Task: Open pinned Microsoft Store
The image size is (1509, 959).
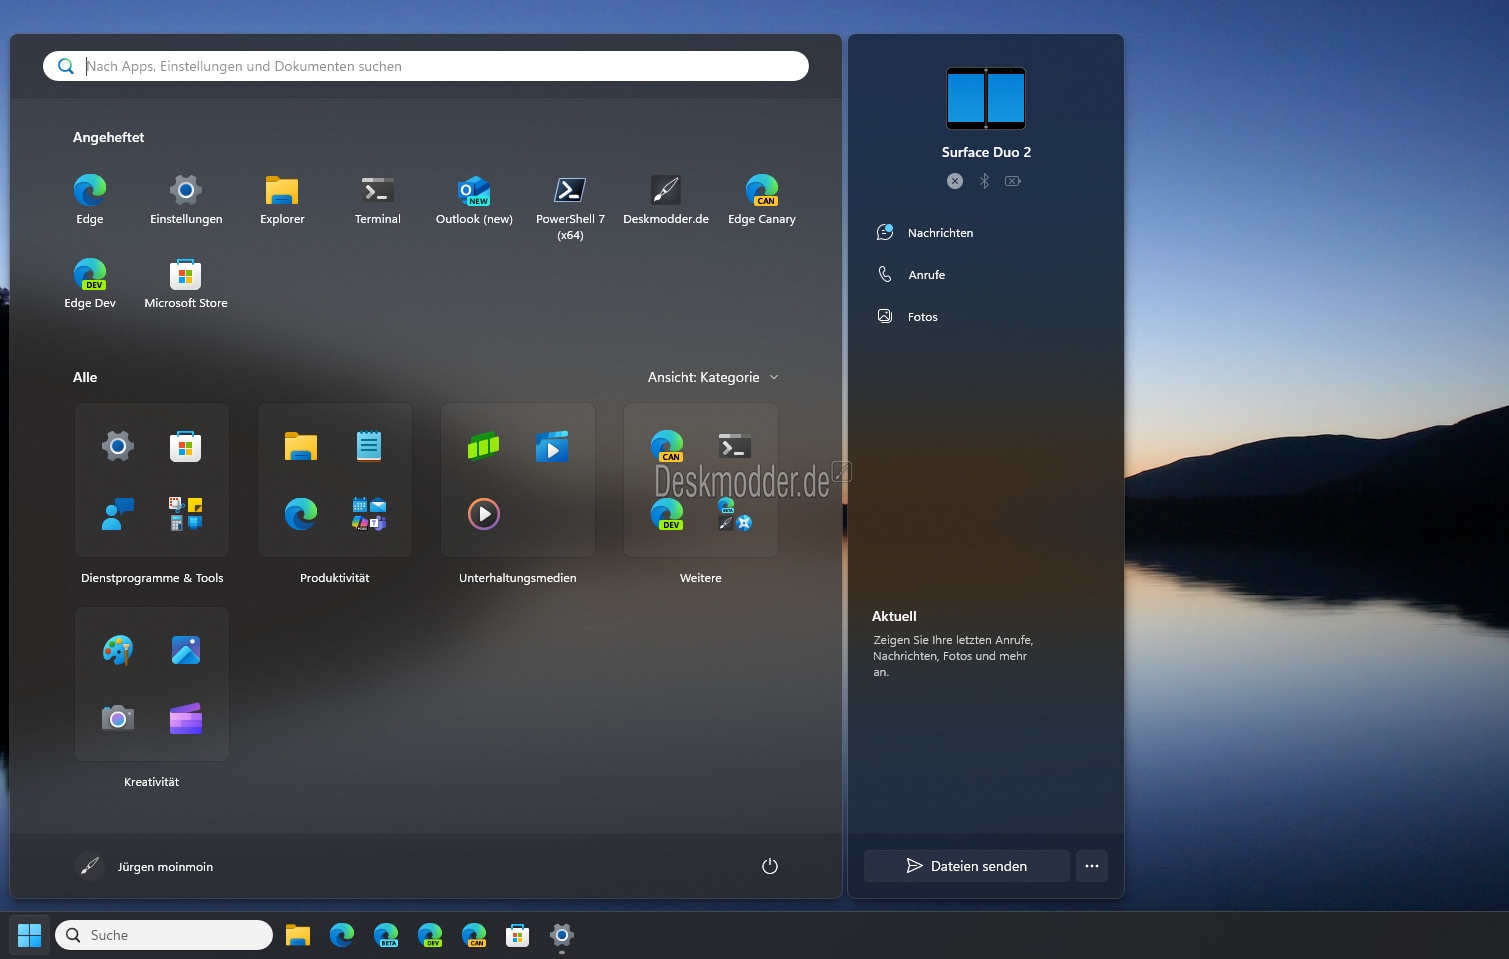Action: [186, 283]
